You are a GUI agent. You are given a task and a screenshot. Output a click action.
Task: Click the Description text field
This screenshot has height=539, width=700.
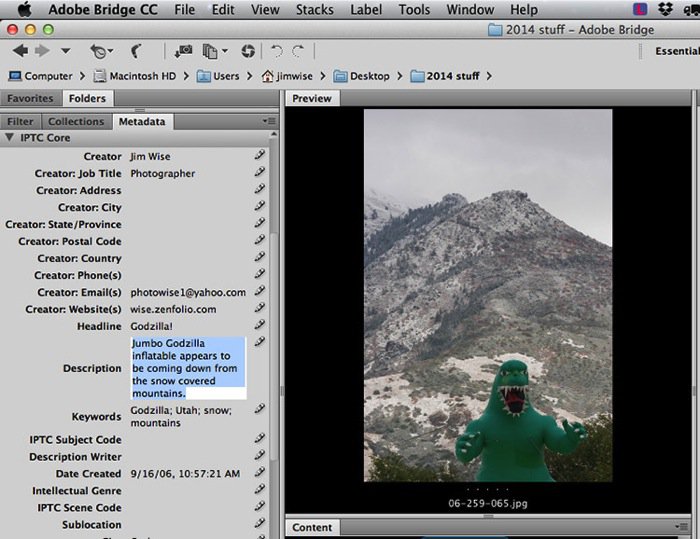(188, 368)
